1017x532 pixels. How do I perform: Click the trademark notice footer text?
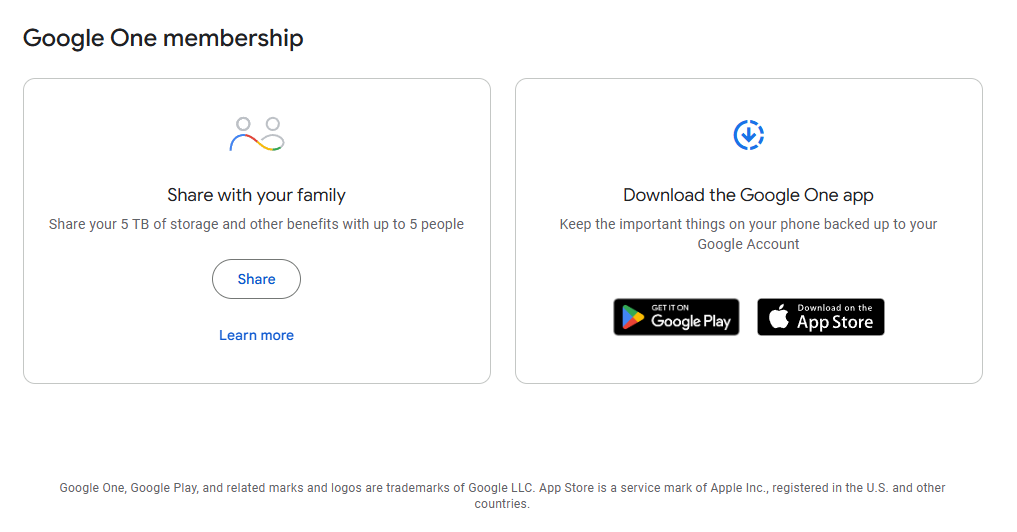502,496
